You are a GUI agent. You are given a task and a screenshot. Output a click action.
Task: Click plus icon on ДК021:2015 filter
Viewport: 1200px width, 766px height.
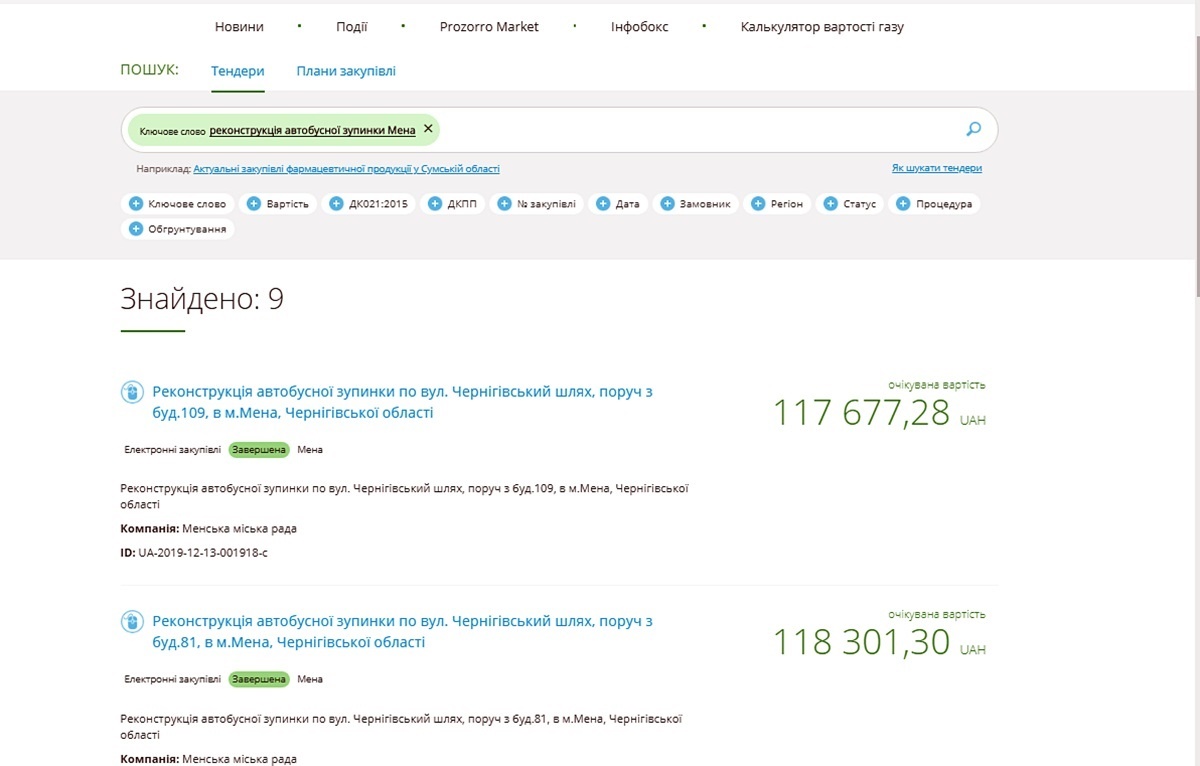click(337, 204)
